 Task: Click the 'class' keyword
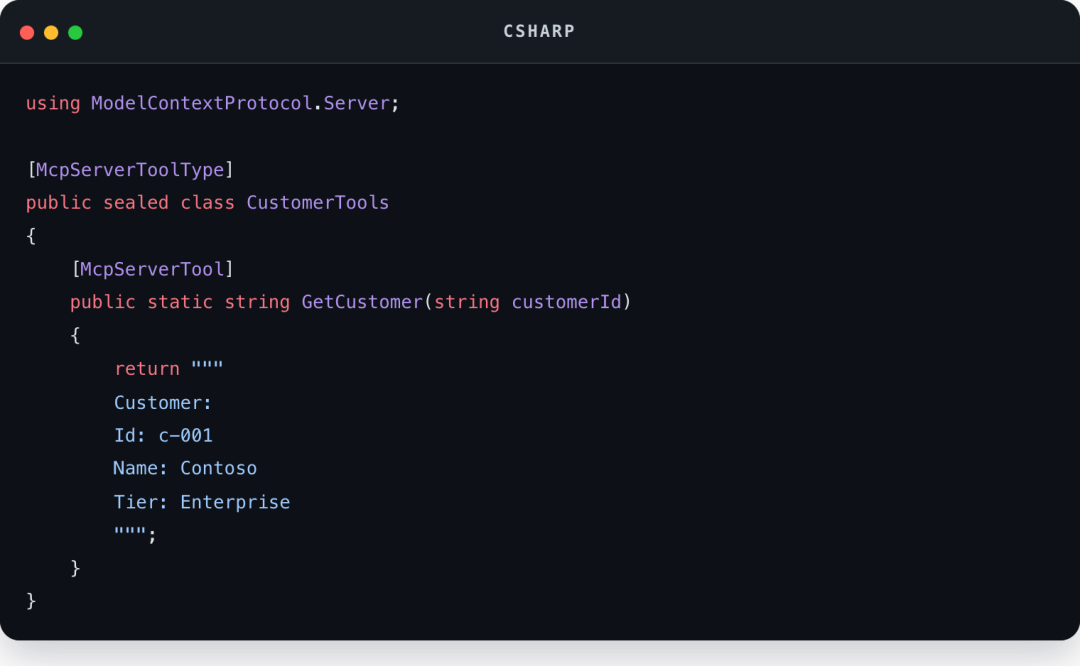coord(207,202)
